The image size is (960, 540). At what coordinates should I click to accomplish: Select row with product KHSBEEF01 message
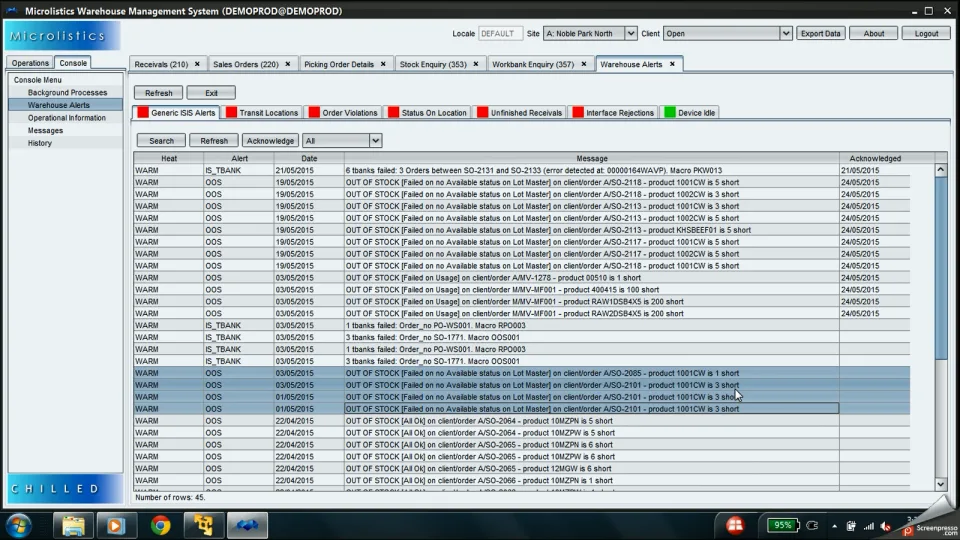522,230
